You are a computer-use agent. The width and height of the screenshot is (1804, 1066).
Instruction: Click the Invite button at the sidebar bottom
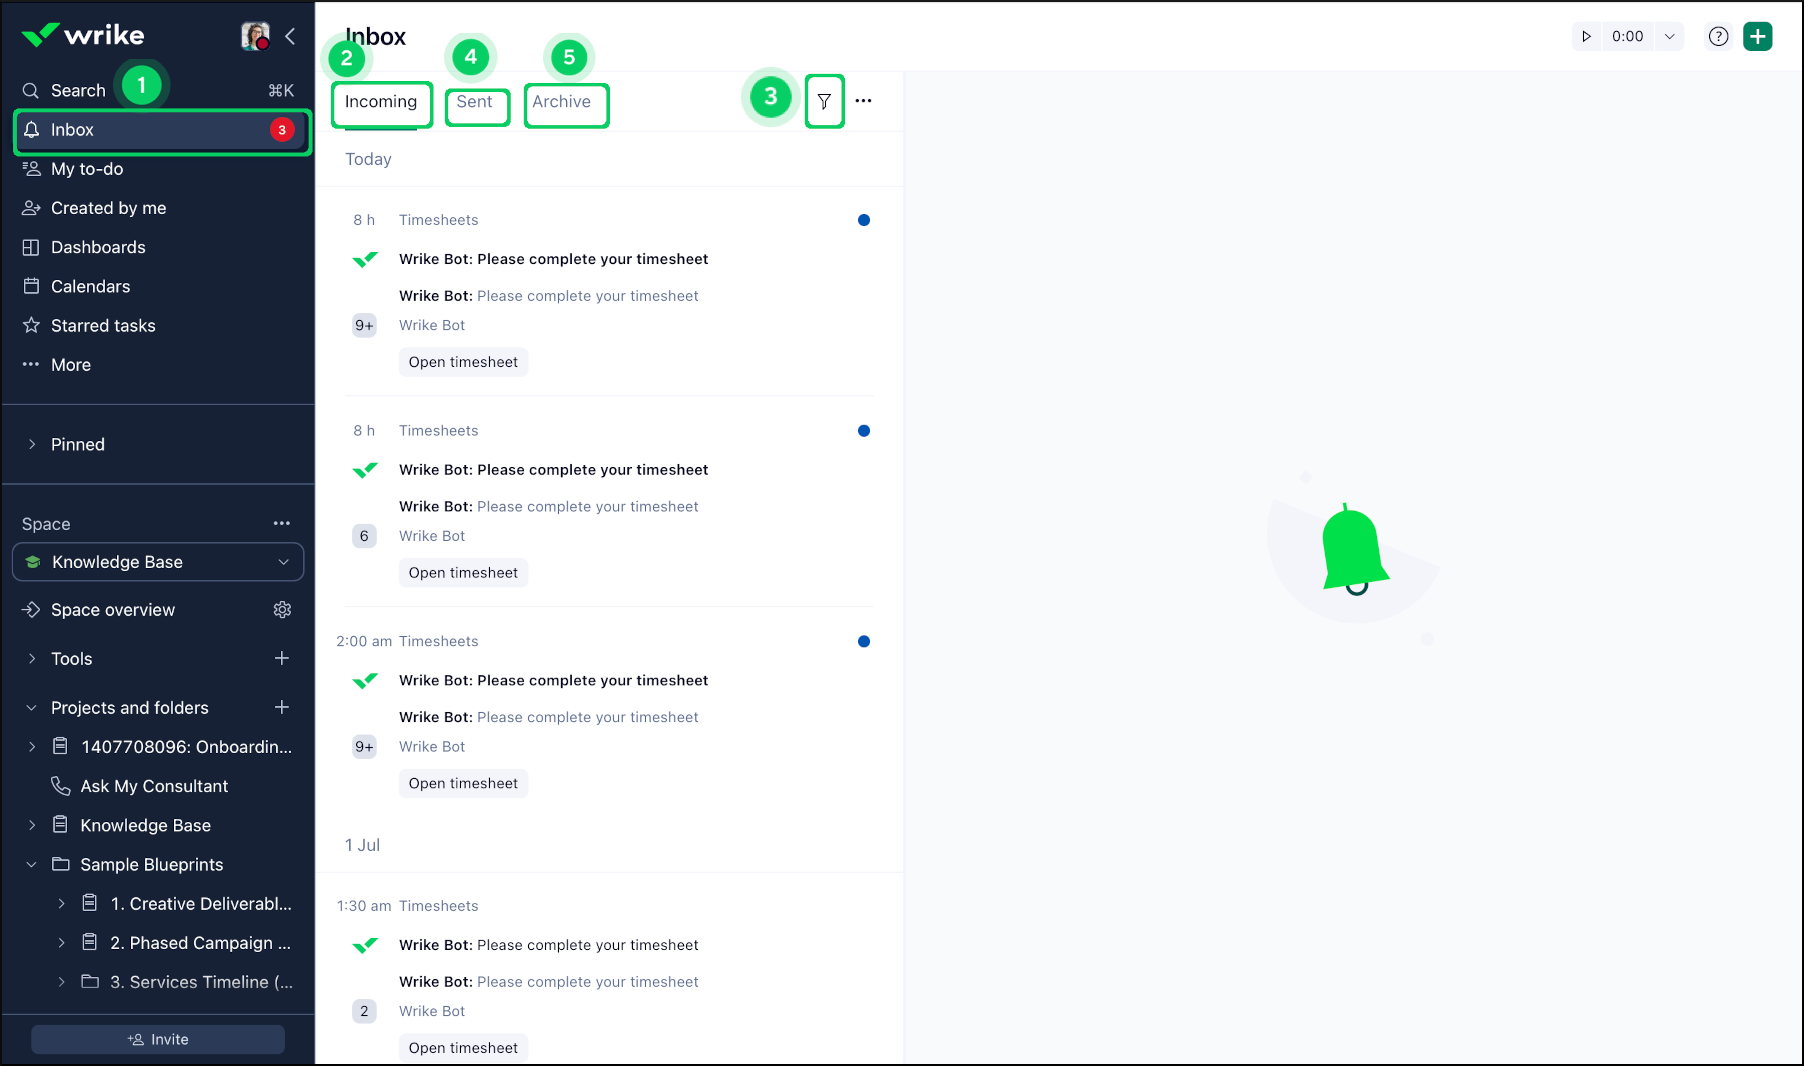tap(157, 1039)
